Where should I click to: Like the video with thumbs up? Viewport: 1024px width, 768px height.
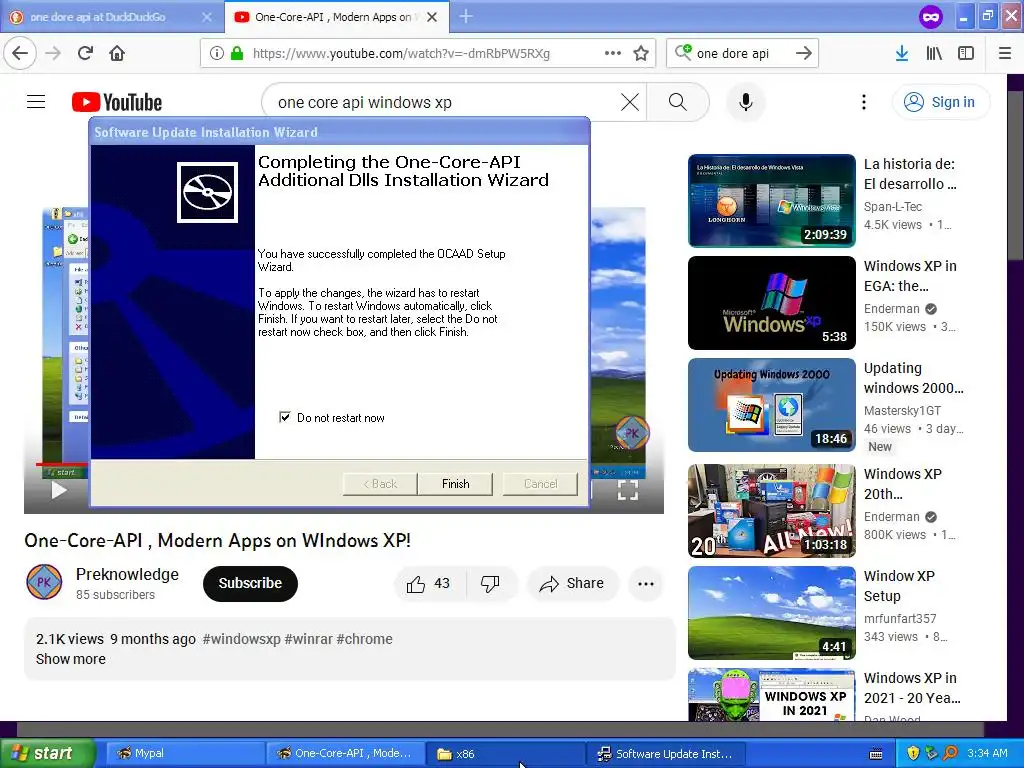point(428,583)
